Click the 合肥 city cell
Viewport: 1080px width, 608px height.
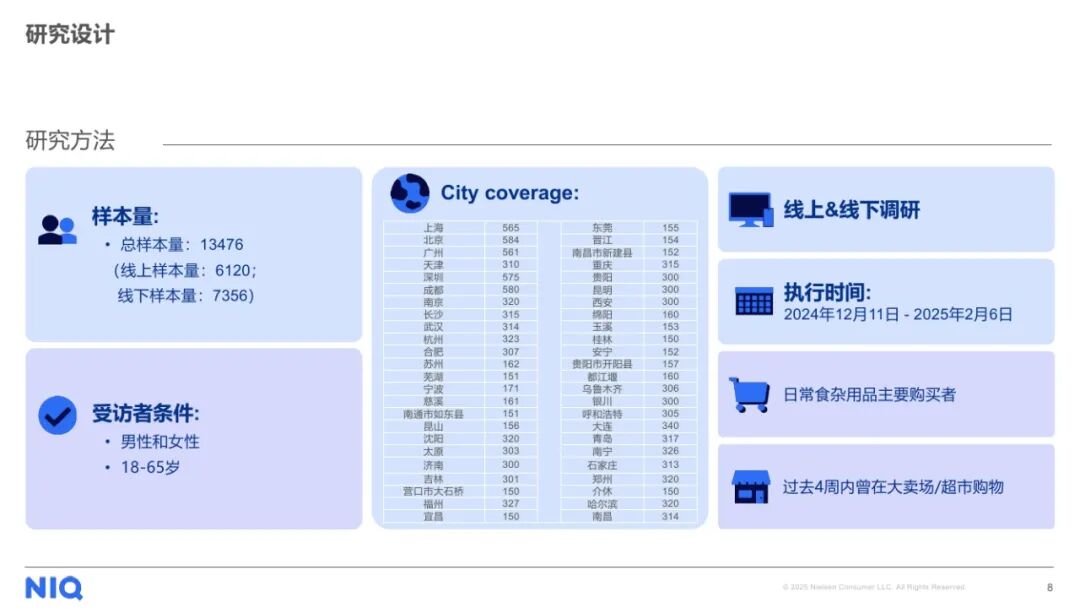coord(433,352)
